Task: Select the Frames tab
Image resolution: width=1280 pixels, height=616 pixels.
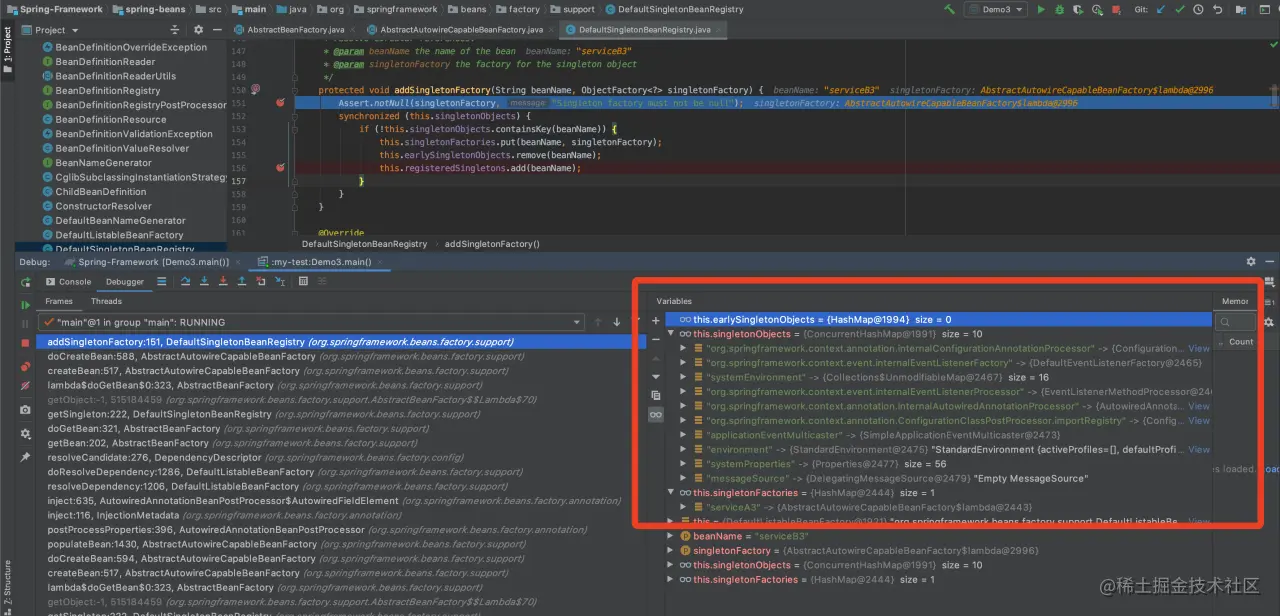Action: [59, 301]
